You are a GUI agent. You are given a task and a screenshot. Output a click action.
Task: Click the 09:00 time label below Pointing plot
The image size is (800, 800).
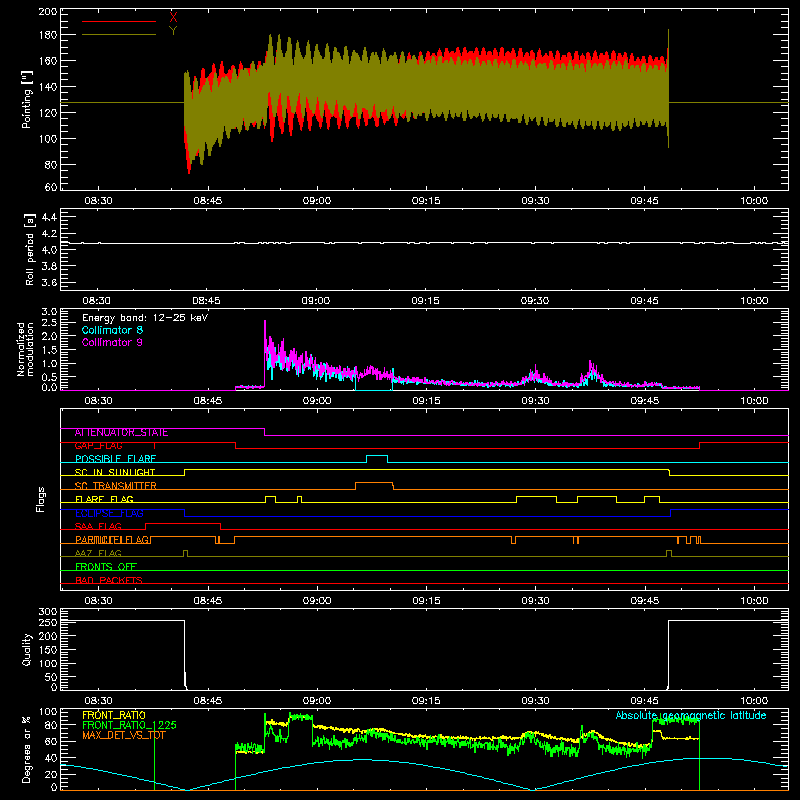(x=317, y=201)
